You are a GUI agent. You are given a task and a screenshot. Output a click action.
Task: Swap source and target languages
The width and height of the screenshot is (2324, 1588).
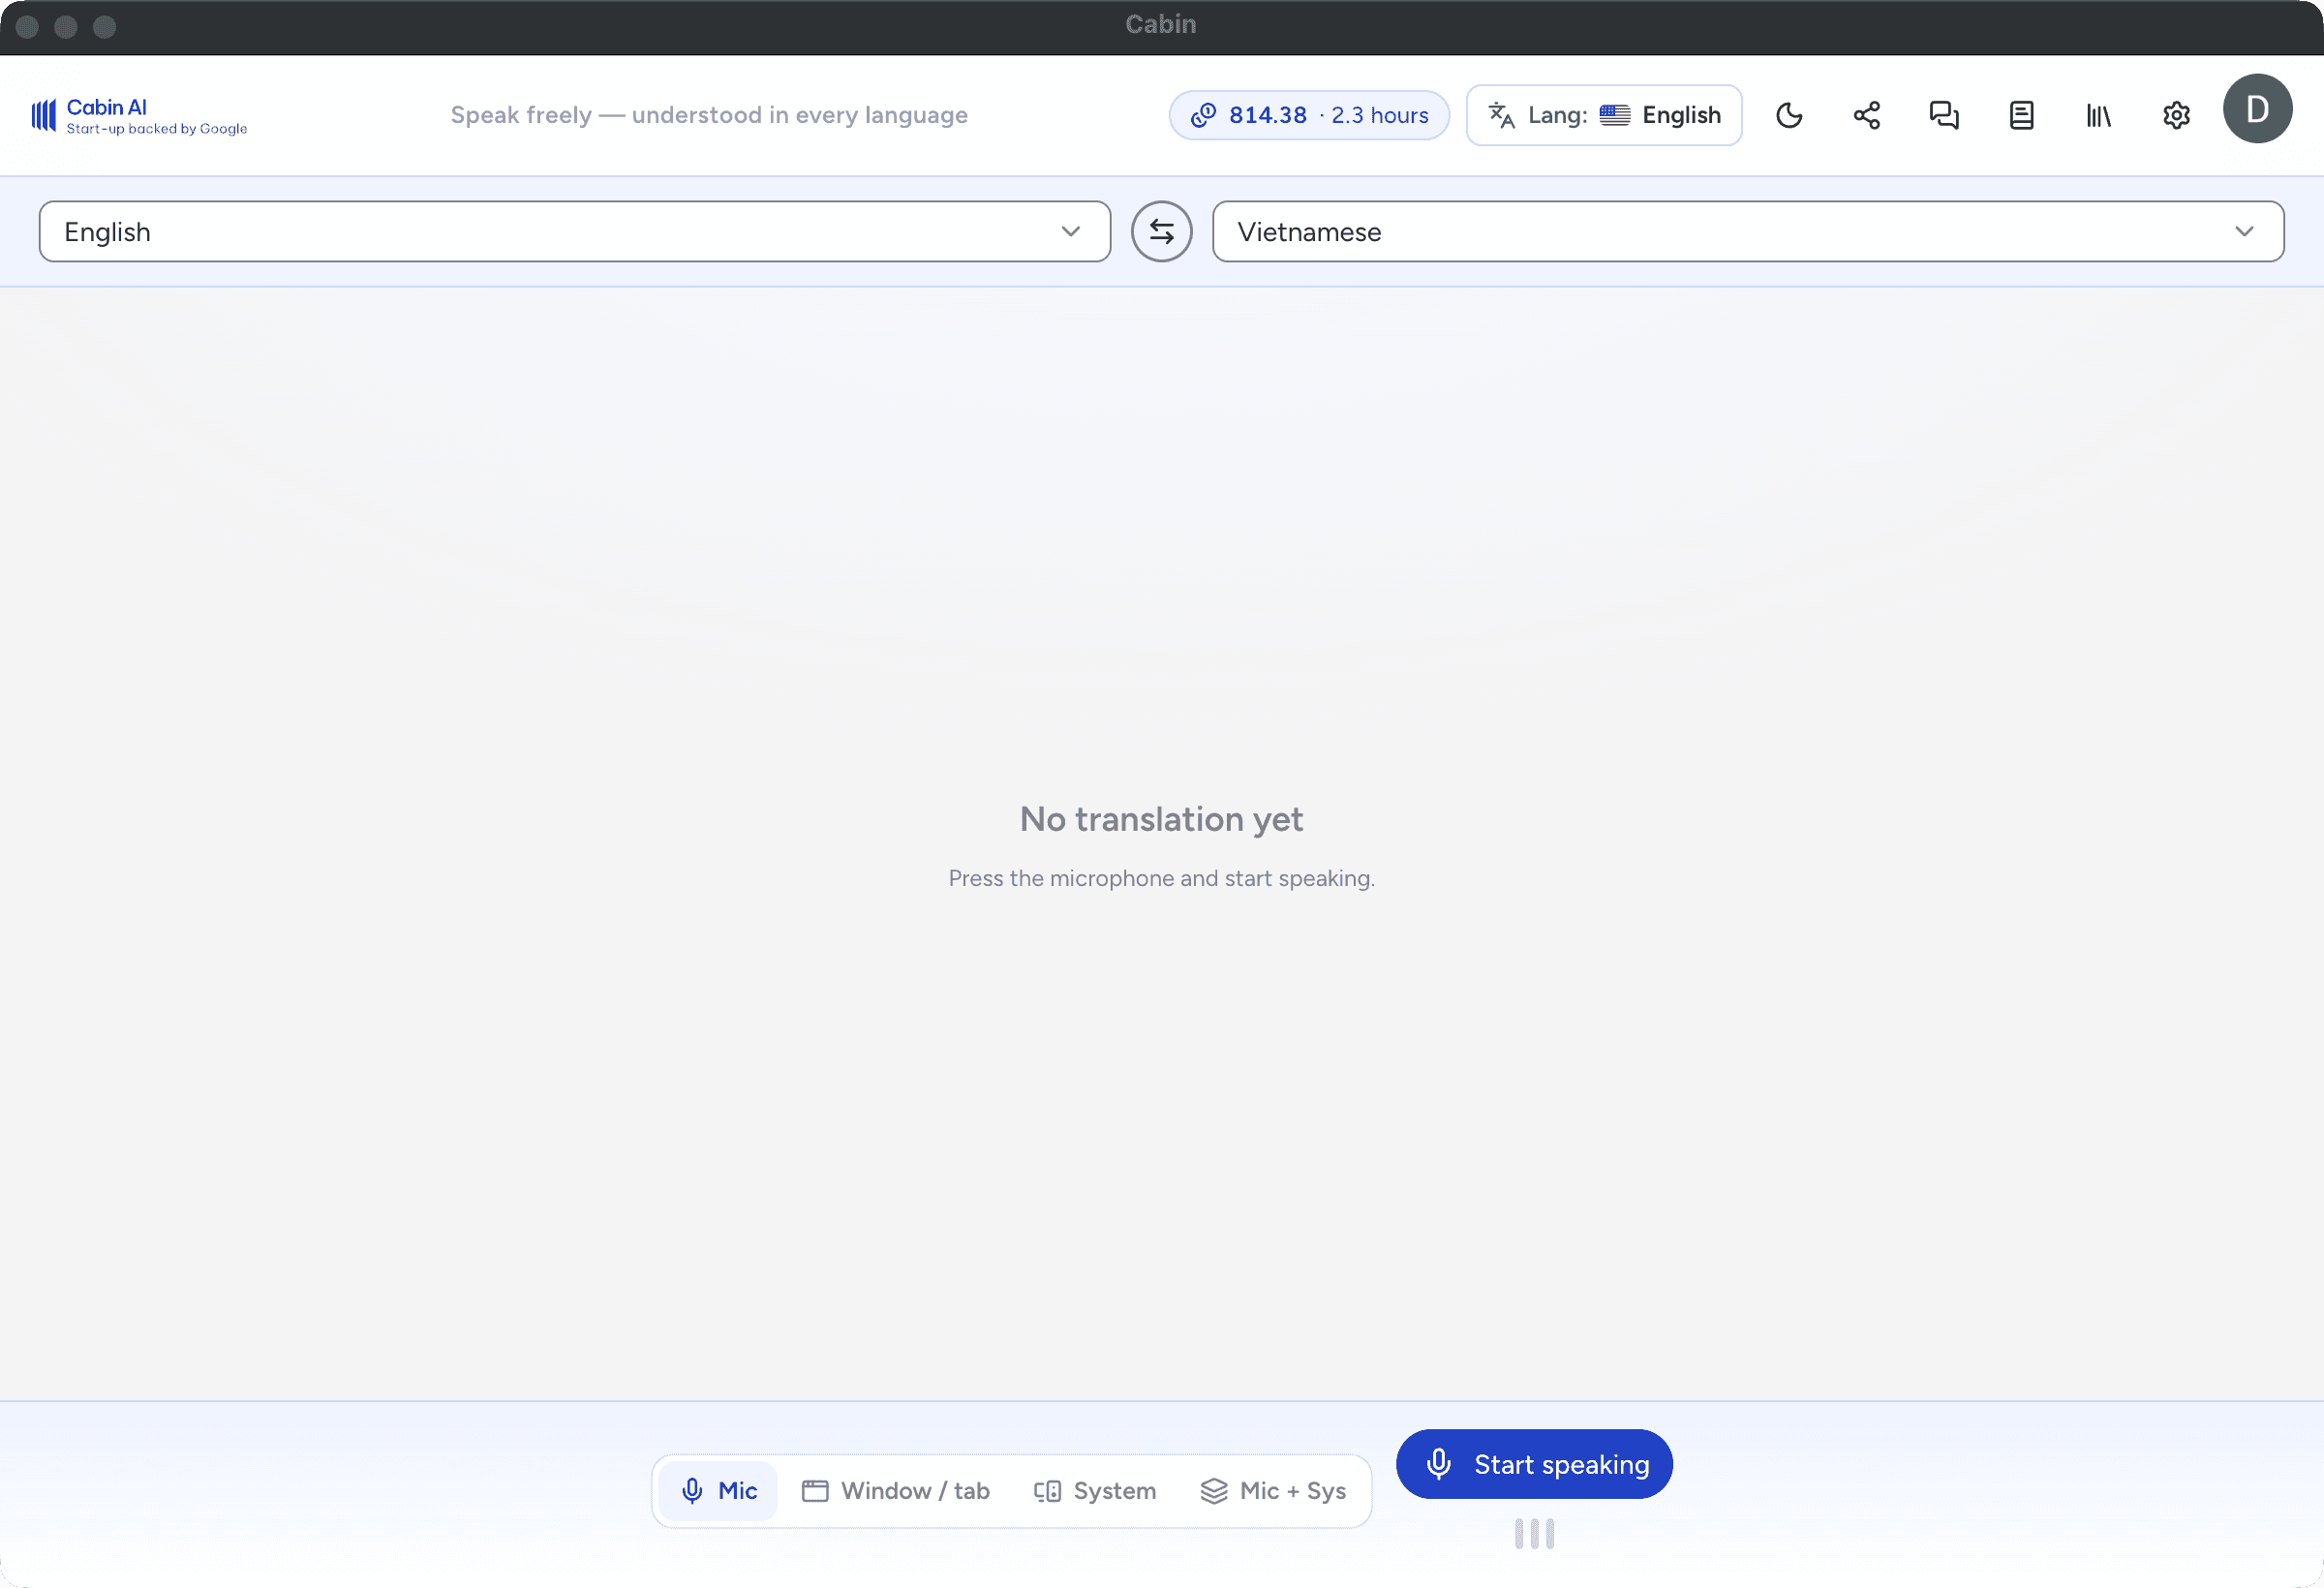point(1161,232)
